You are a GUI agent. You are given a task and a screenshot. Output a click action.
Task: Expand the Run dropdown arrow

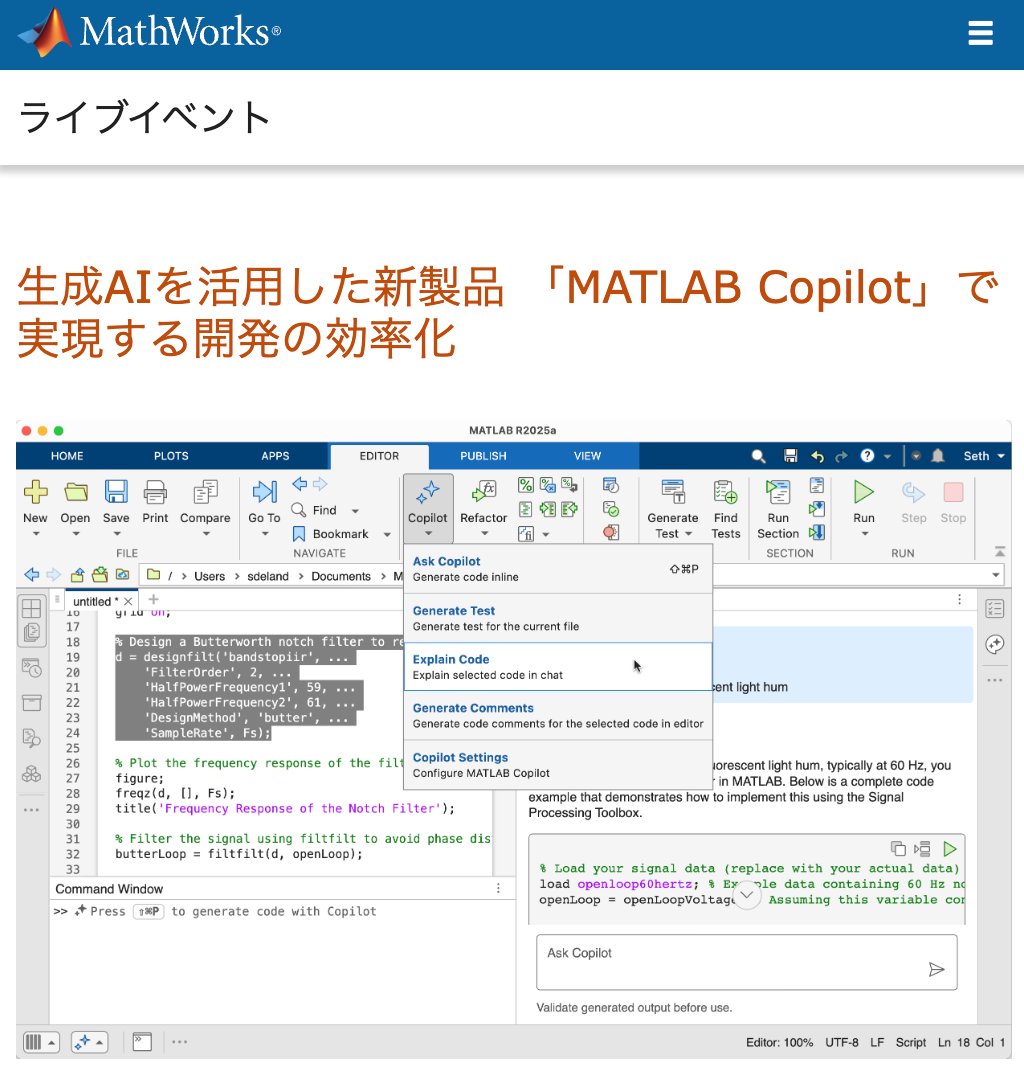click(x=864, y=534)
